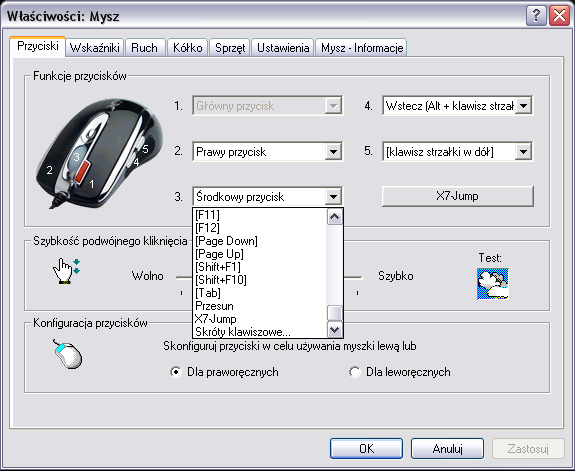The height and width of the screenshot is (472, 576).
Task: Click the mouse picture in Funkcje przycisków
Action: (100, 154)
